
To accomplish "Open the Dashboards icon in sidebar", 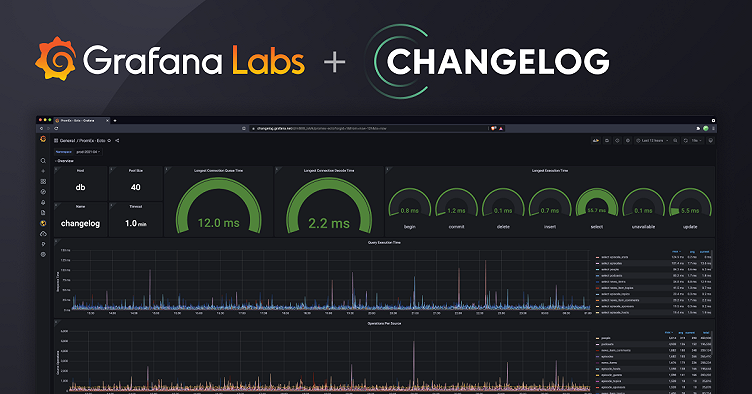I will click(43, 182).
